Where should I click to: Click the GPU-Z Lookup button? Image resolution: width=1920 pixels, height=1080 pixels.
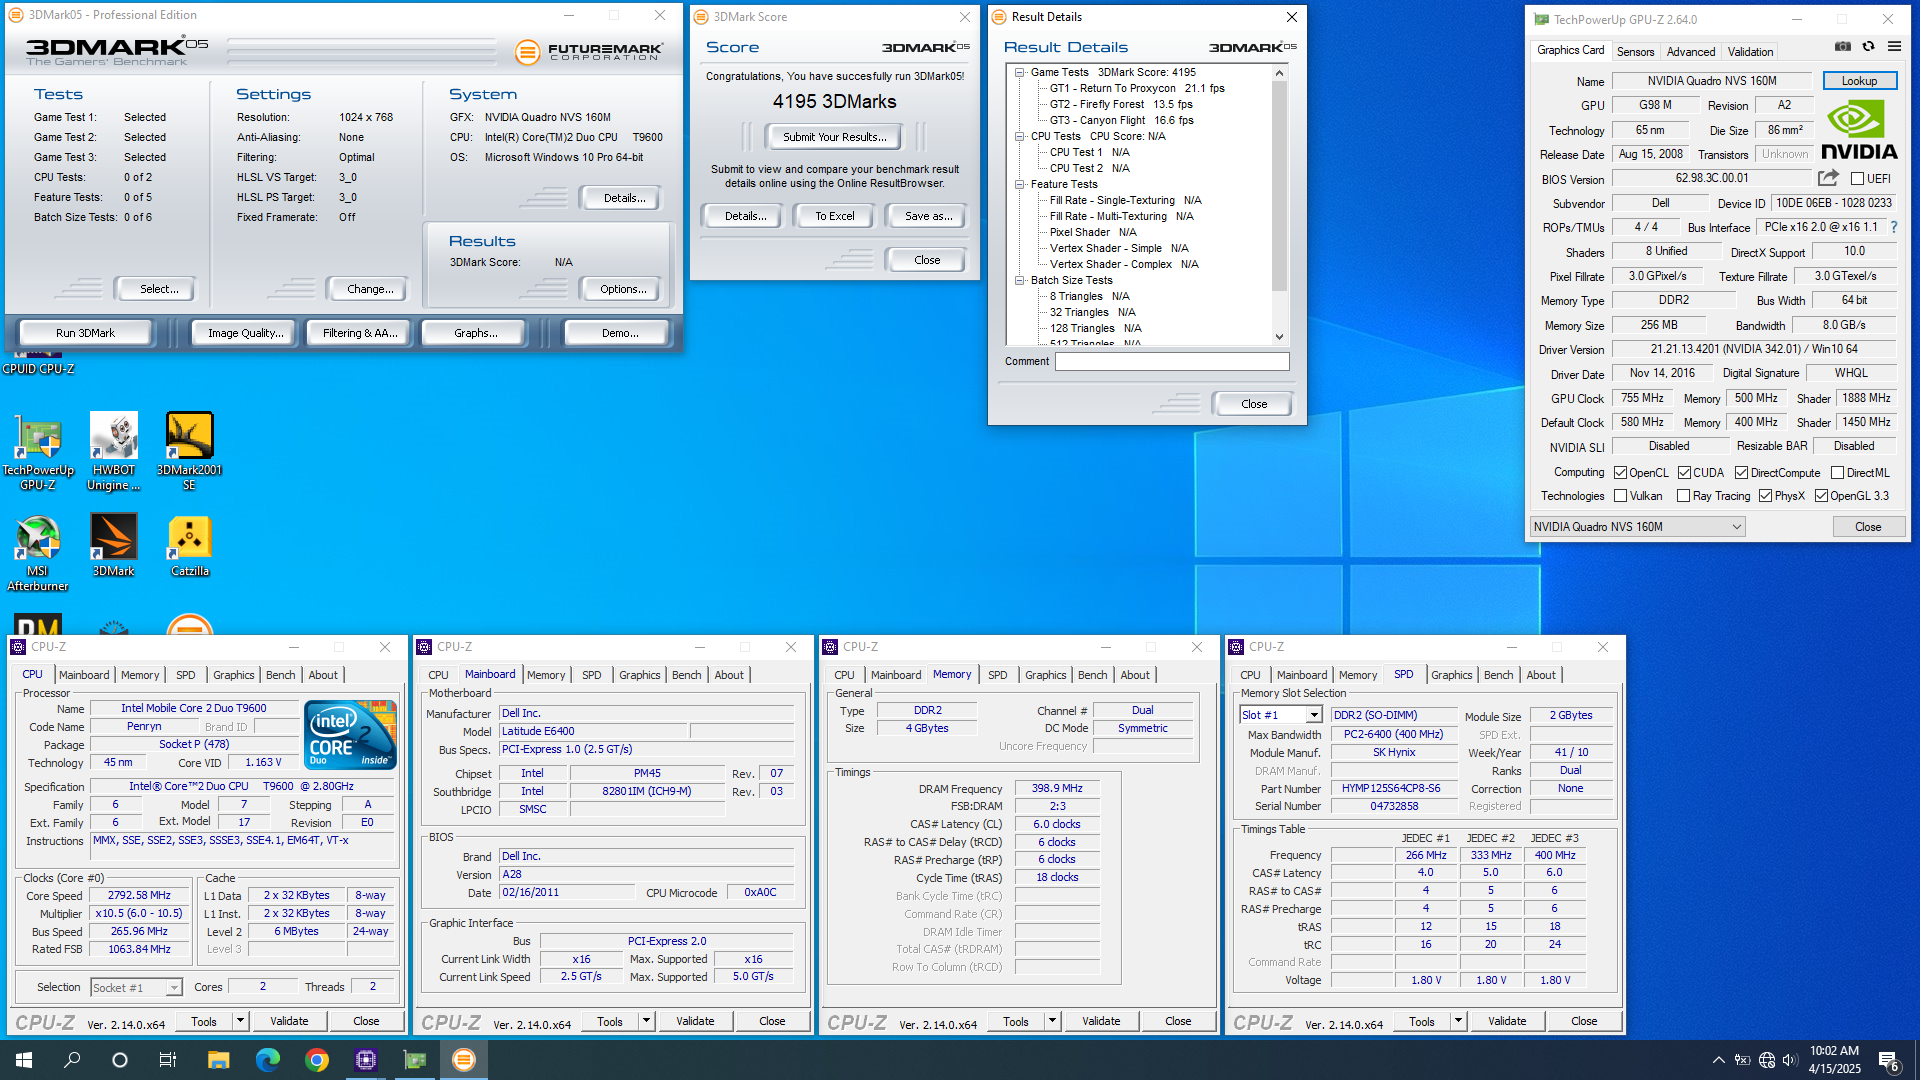1859,81
